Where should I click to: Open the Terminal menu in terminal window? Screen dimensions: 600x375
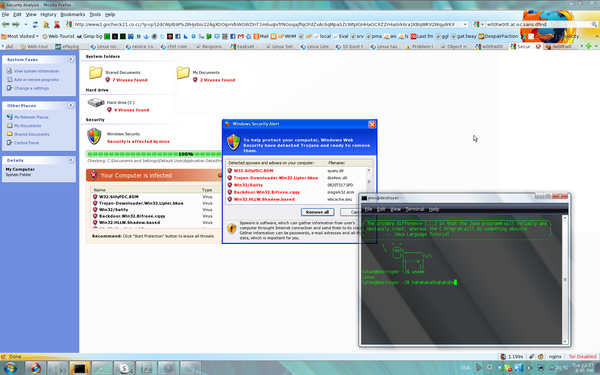coord(415,209)
